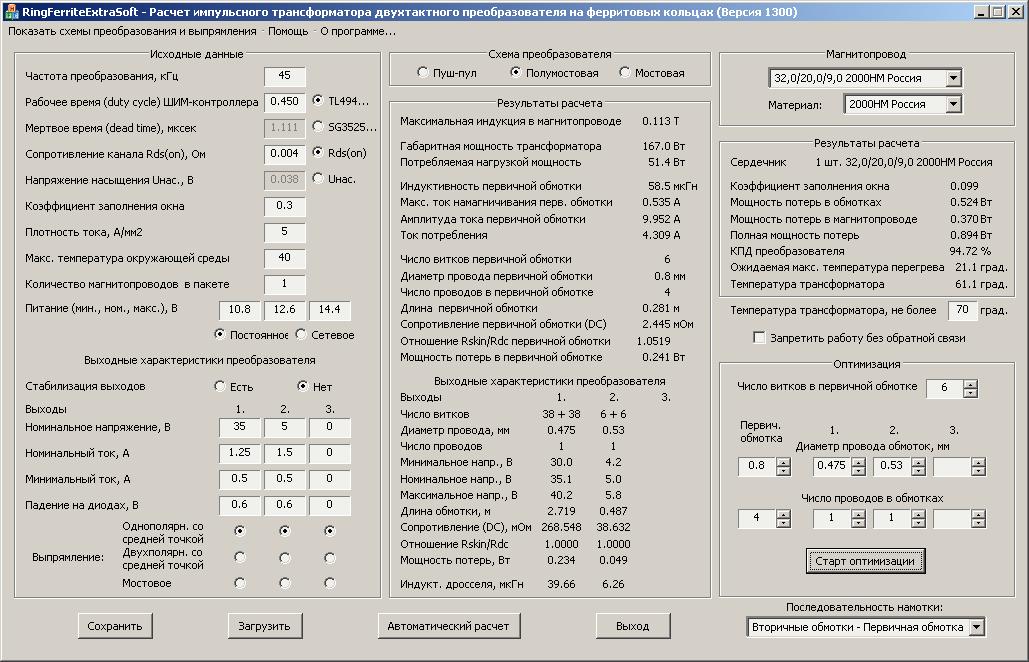Select the Пуш-пул converter scheme
Image resolution: width=1029 pixels, height=662 pixels.
pos(447,73)
